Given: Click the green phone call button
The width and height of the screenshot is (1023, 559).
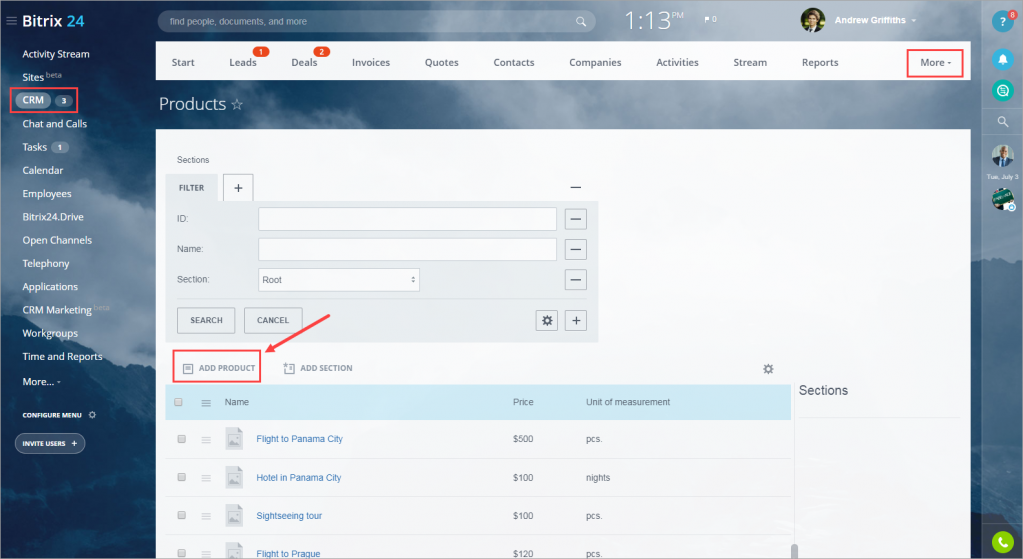Looking at the screenshot, I should tap(1003, 542).
